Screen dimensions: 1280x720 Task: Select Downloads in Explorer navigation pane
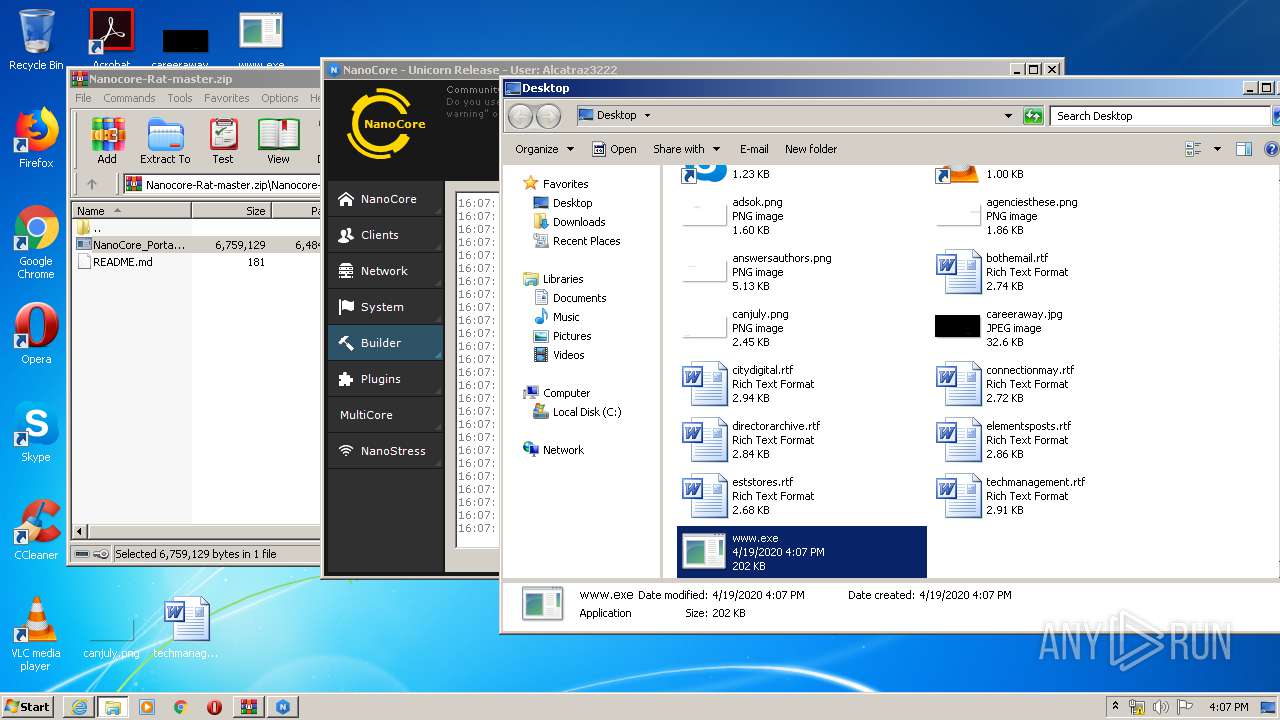579,222
